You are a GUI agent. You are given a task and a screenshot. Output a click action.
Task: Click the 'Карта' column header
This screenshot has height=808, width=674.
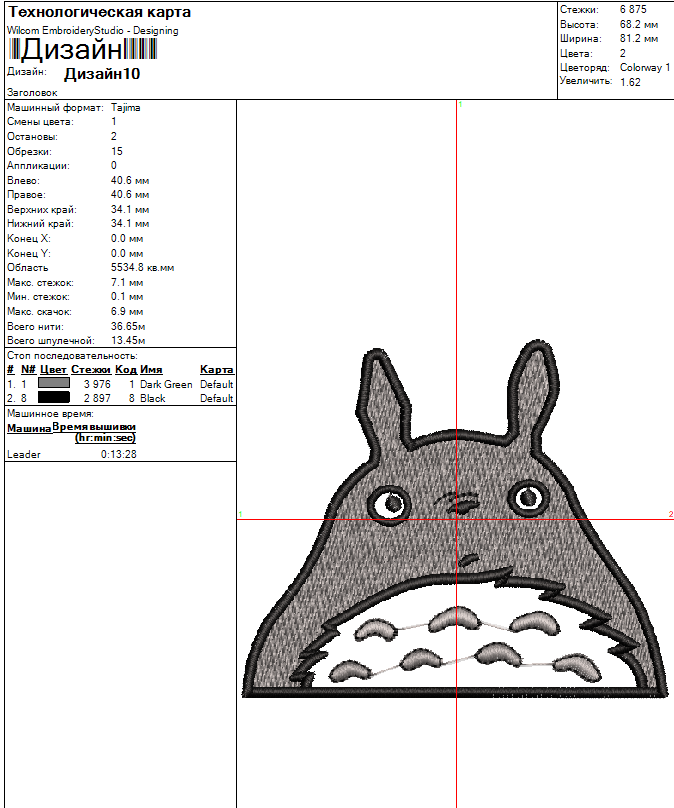point(216,369)
